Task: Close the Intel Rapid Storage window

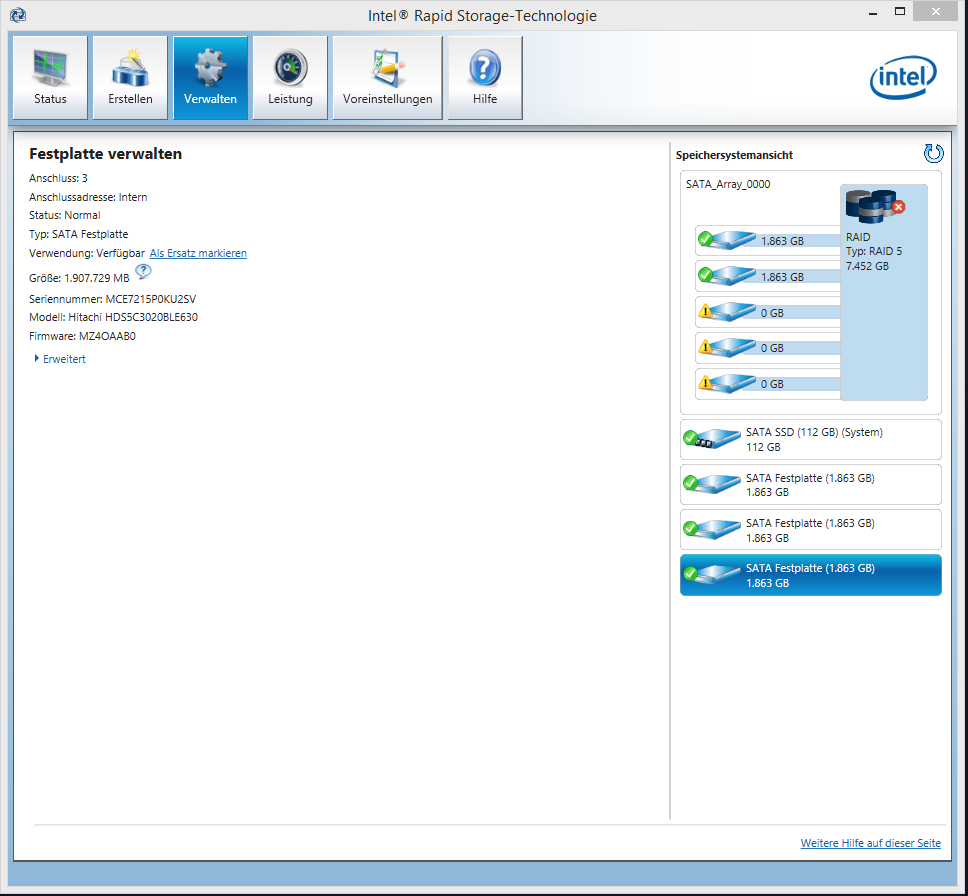Action: click(x=936, y=12)
